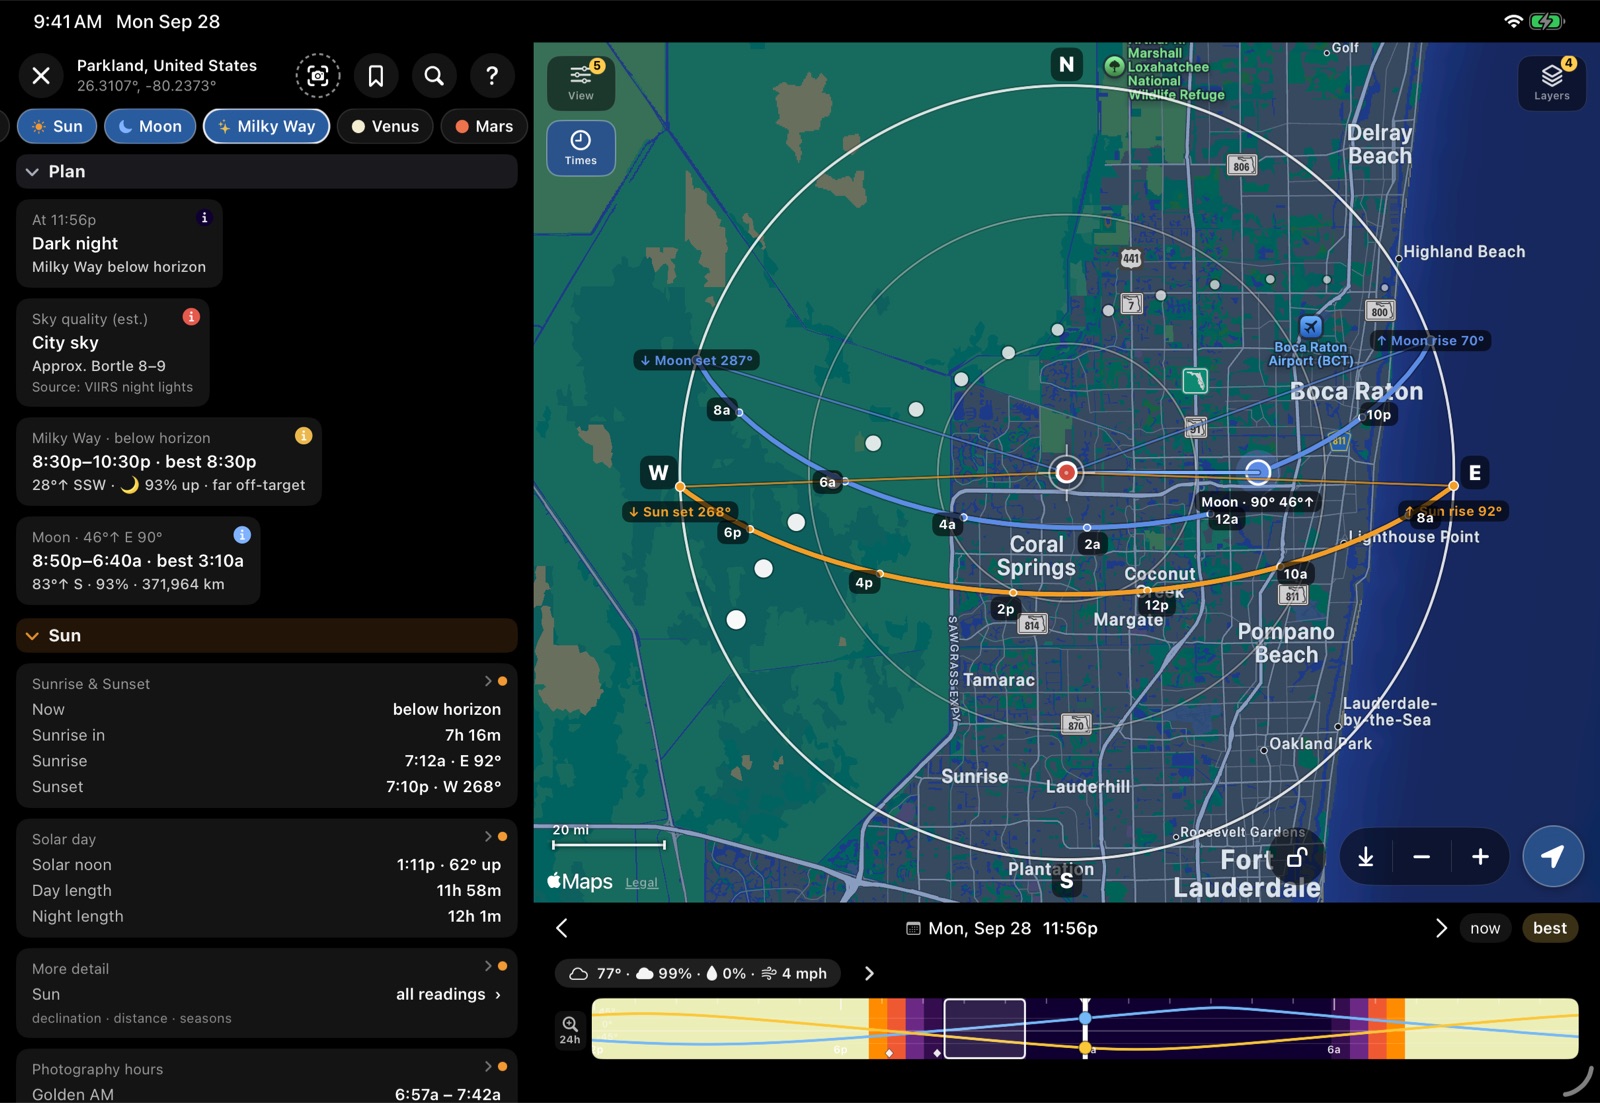Center map on my current location

[1553, 857]
